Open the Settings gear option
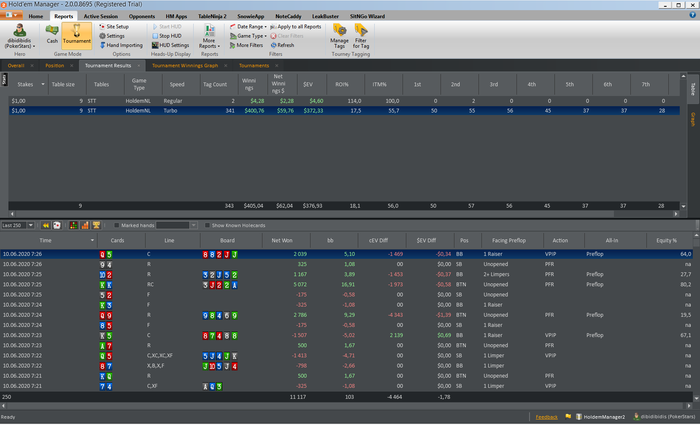This screenshot has width=700, height=425. pyautogui.click(x=112, y=36)
